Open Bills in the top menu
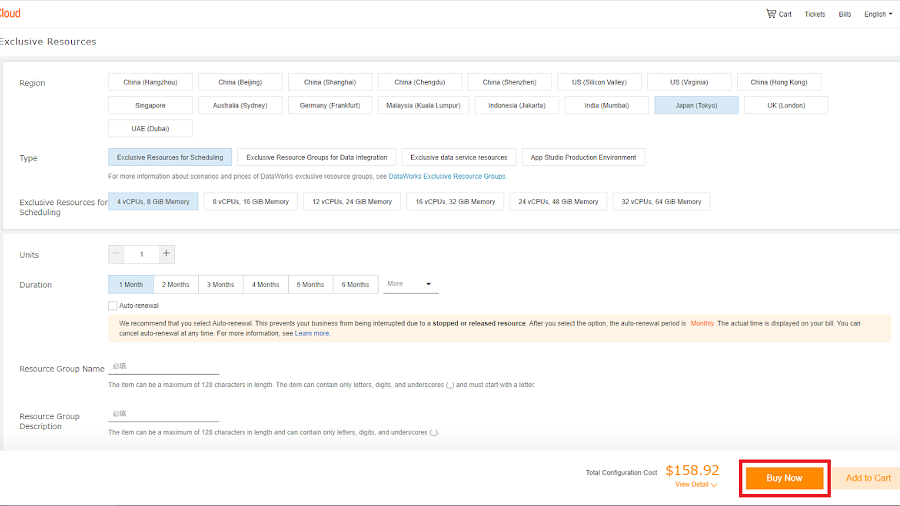This screenshot has height=506, width=900. (x=845, y=14)
